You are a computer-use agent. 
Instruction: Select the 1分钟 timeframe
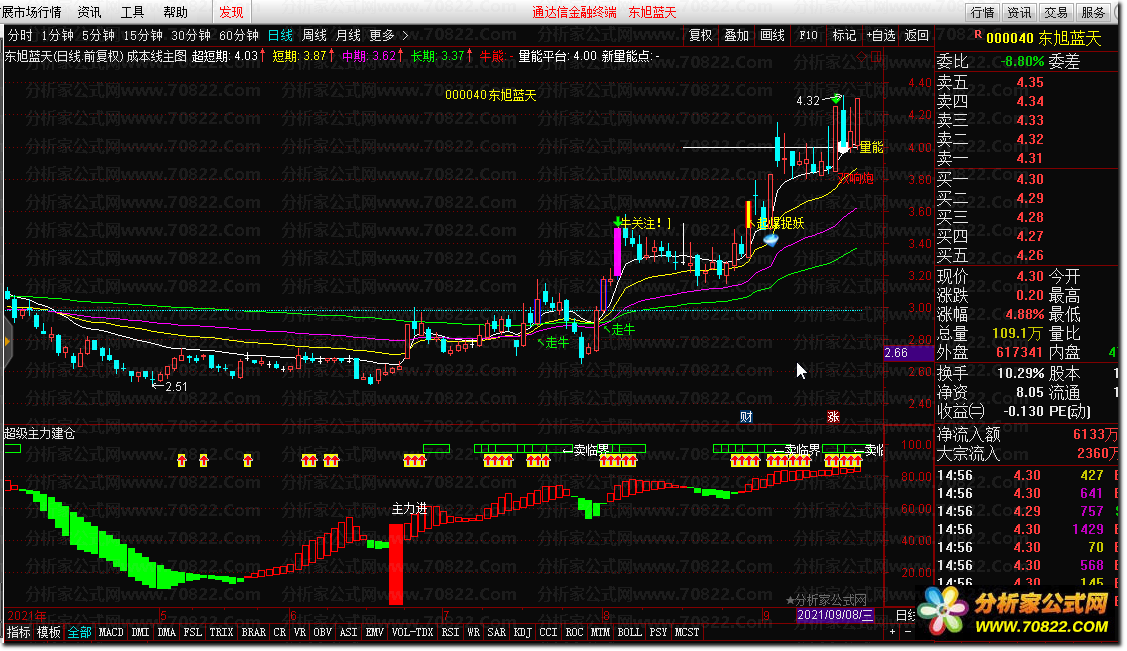pos(58,35)
